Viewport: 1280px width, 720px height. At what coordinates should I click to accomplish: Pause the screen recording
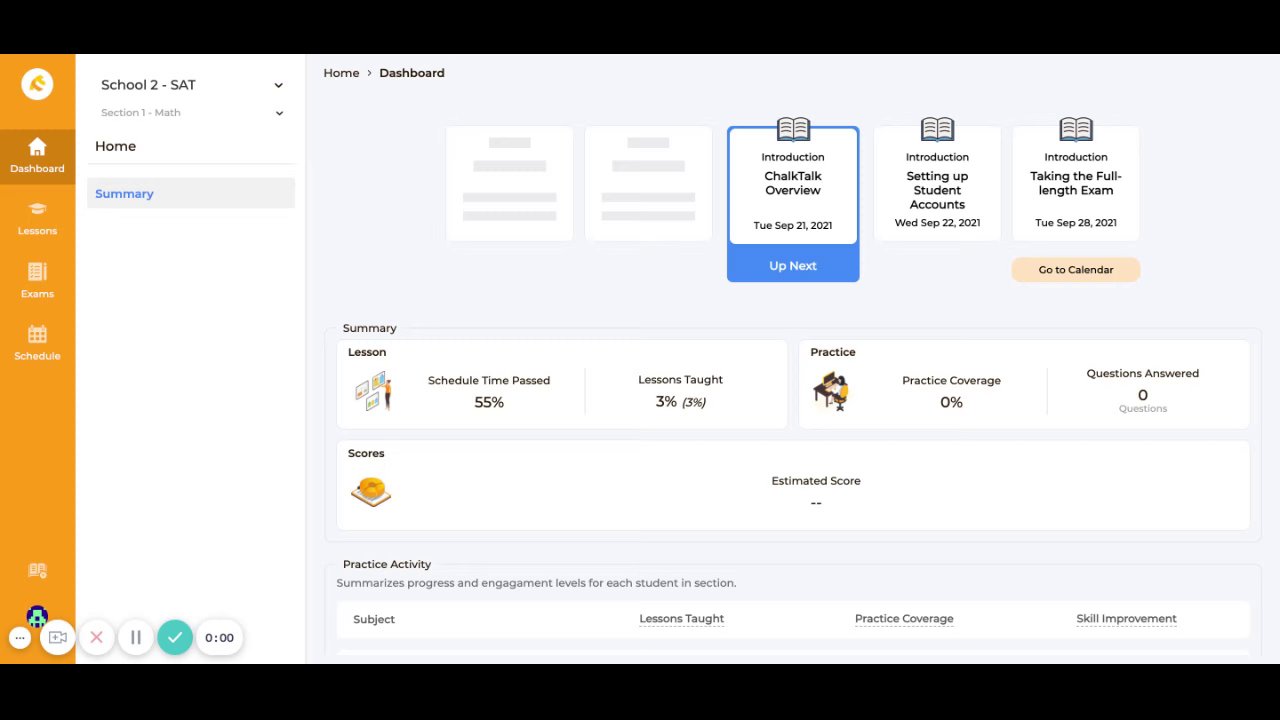(135, 637)
